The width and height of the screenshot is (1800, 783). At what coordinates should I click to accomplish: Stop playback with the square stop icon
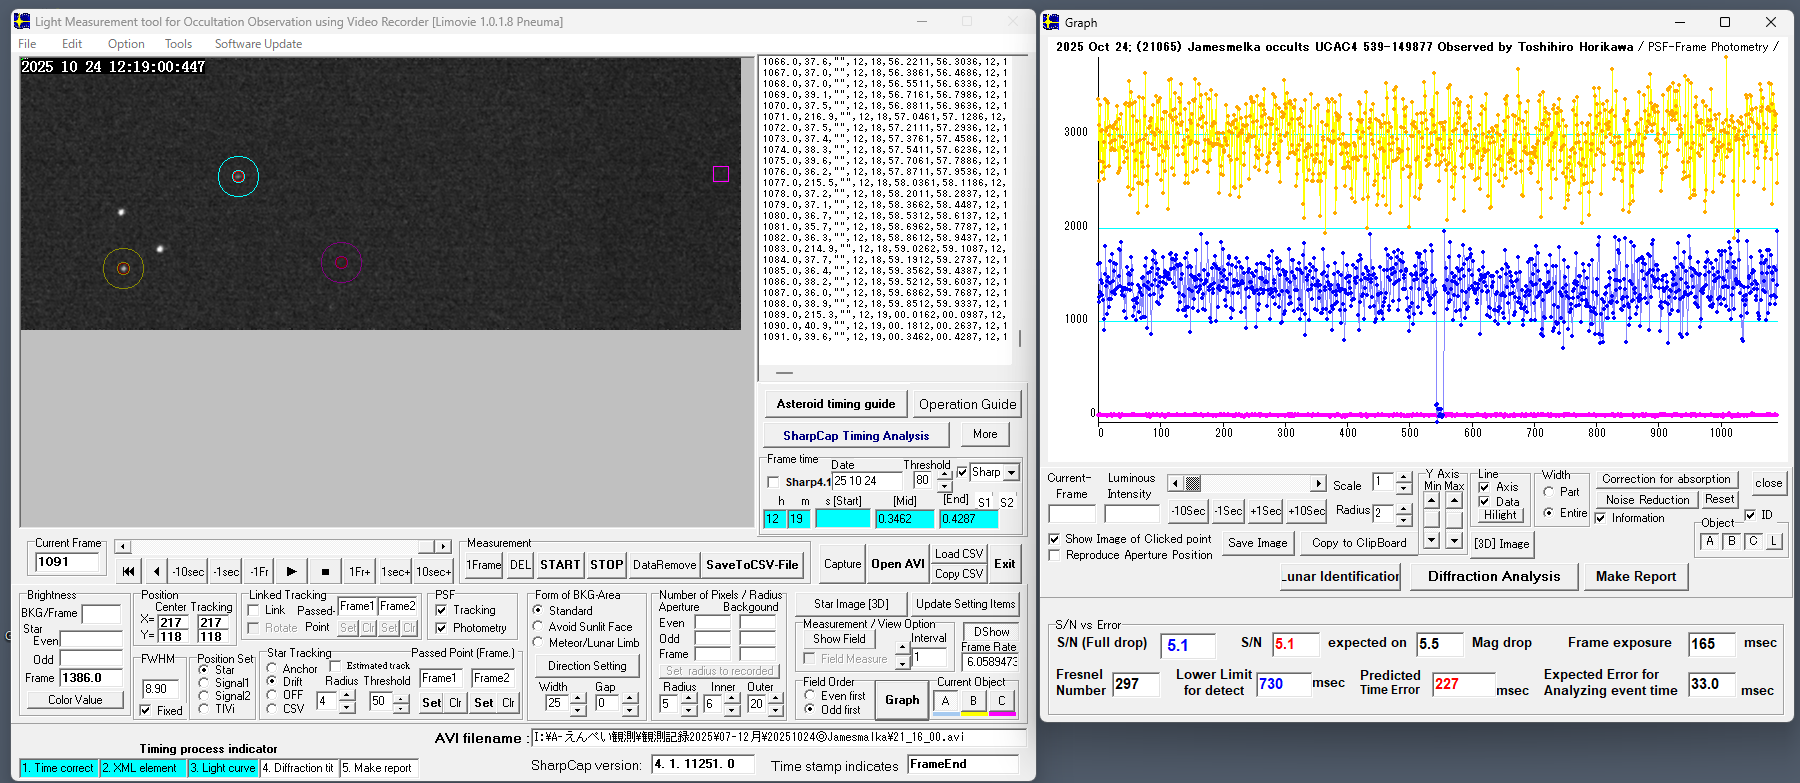pos(325,571)
